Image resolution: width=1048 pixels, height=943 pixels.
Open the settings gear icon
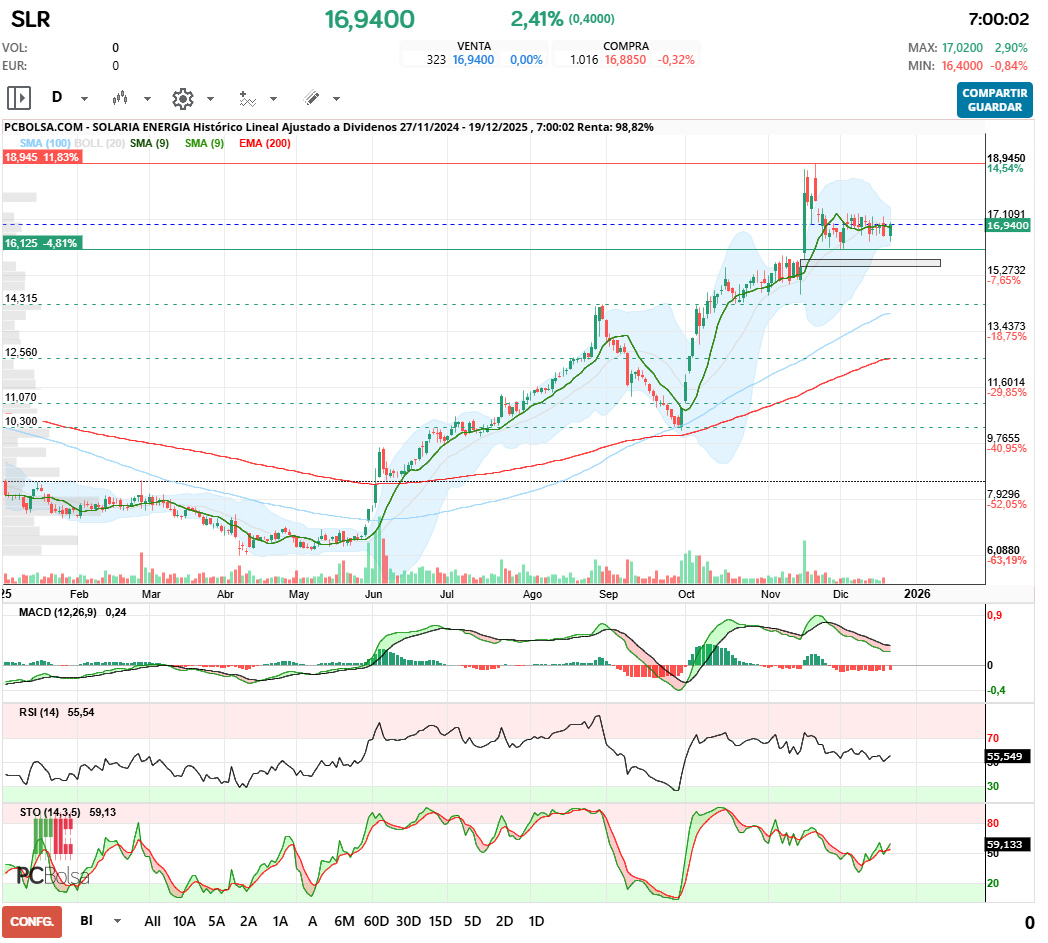pos(182,98)
